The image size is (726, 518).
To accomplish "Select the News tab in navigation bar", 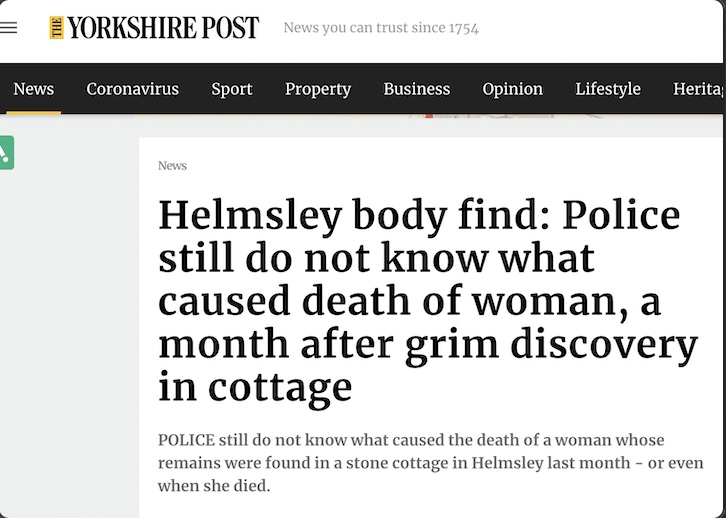I will [33, 89].
